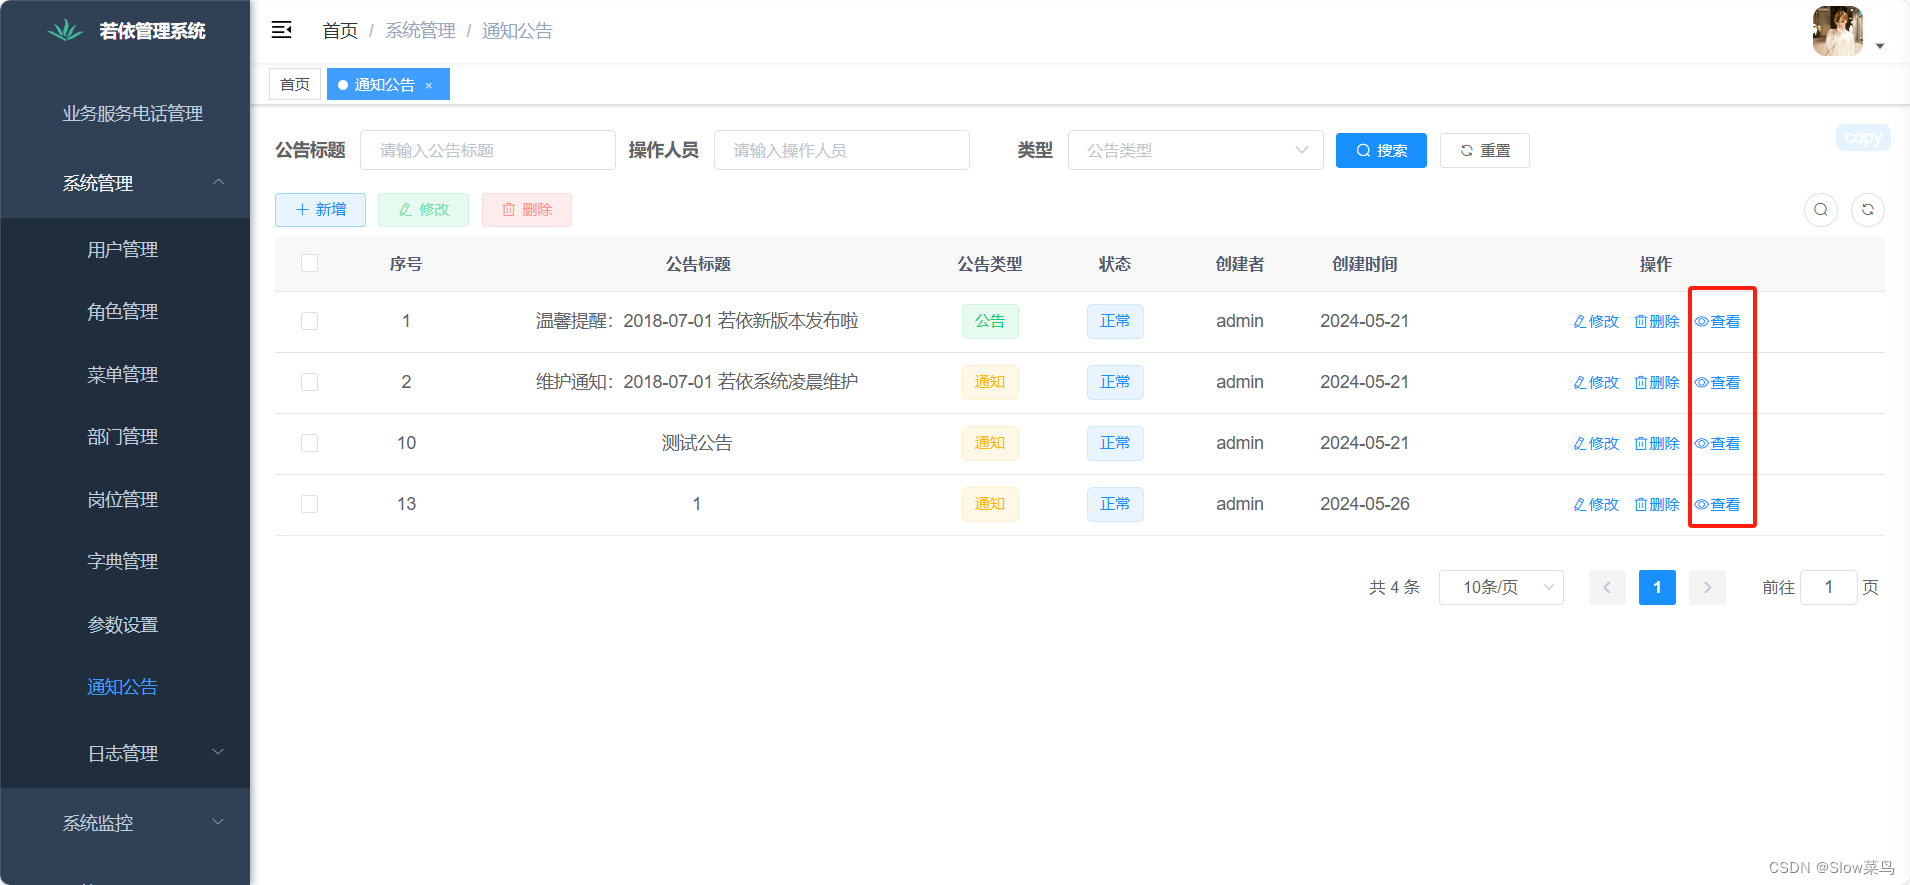Close the 通知公告 tab
The height and width of the screenshot is (885, 1910).
click(429, 86)
